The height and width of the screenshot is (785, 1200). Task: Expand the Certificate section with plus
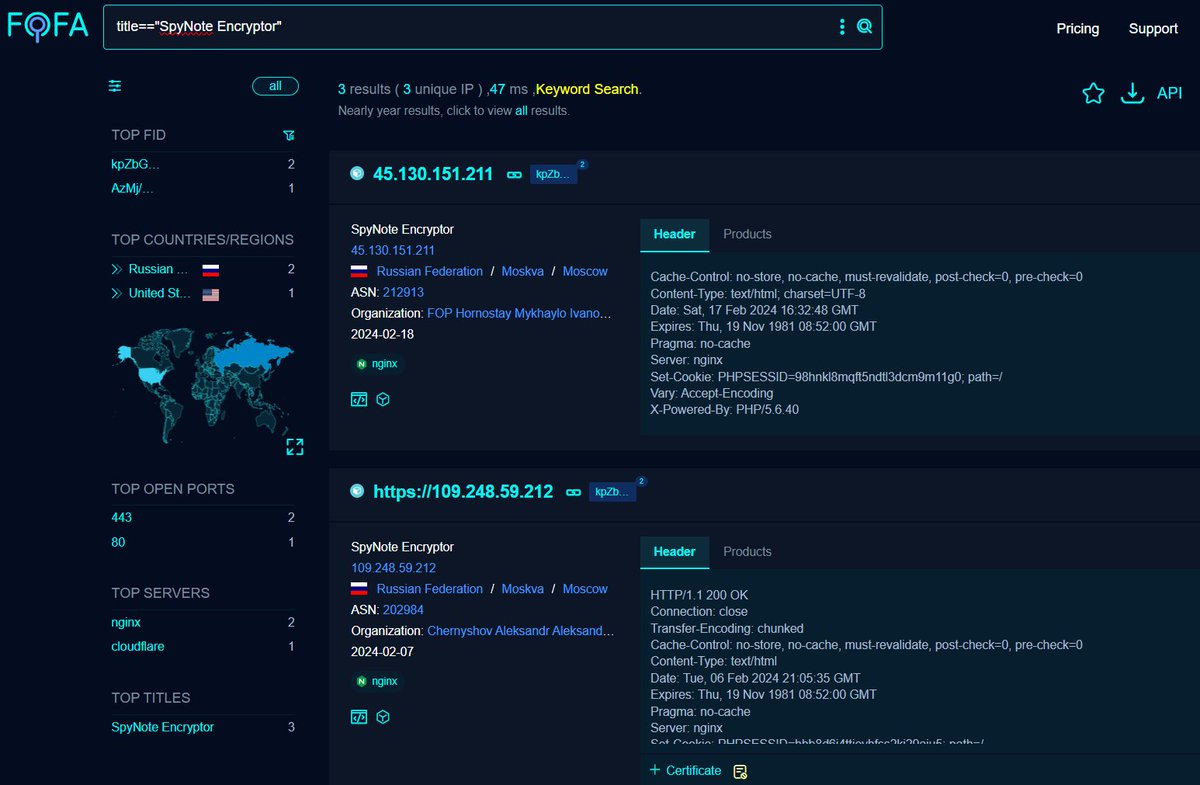655,770
